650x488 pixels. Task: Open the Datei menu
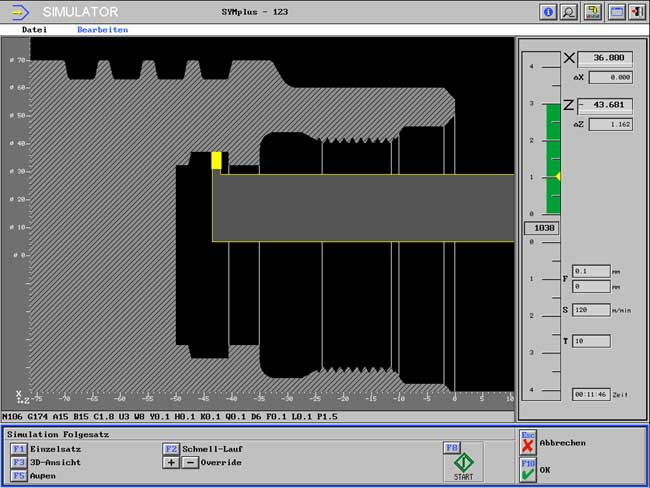coord(34,30)
